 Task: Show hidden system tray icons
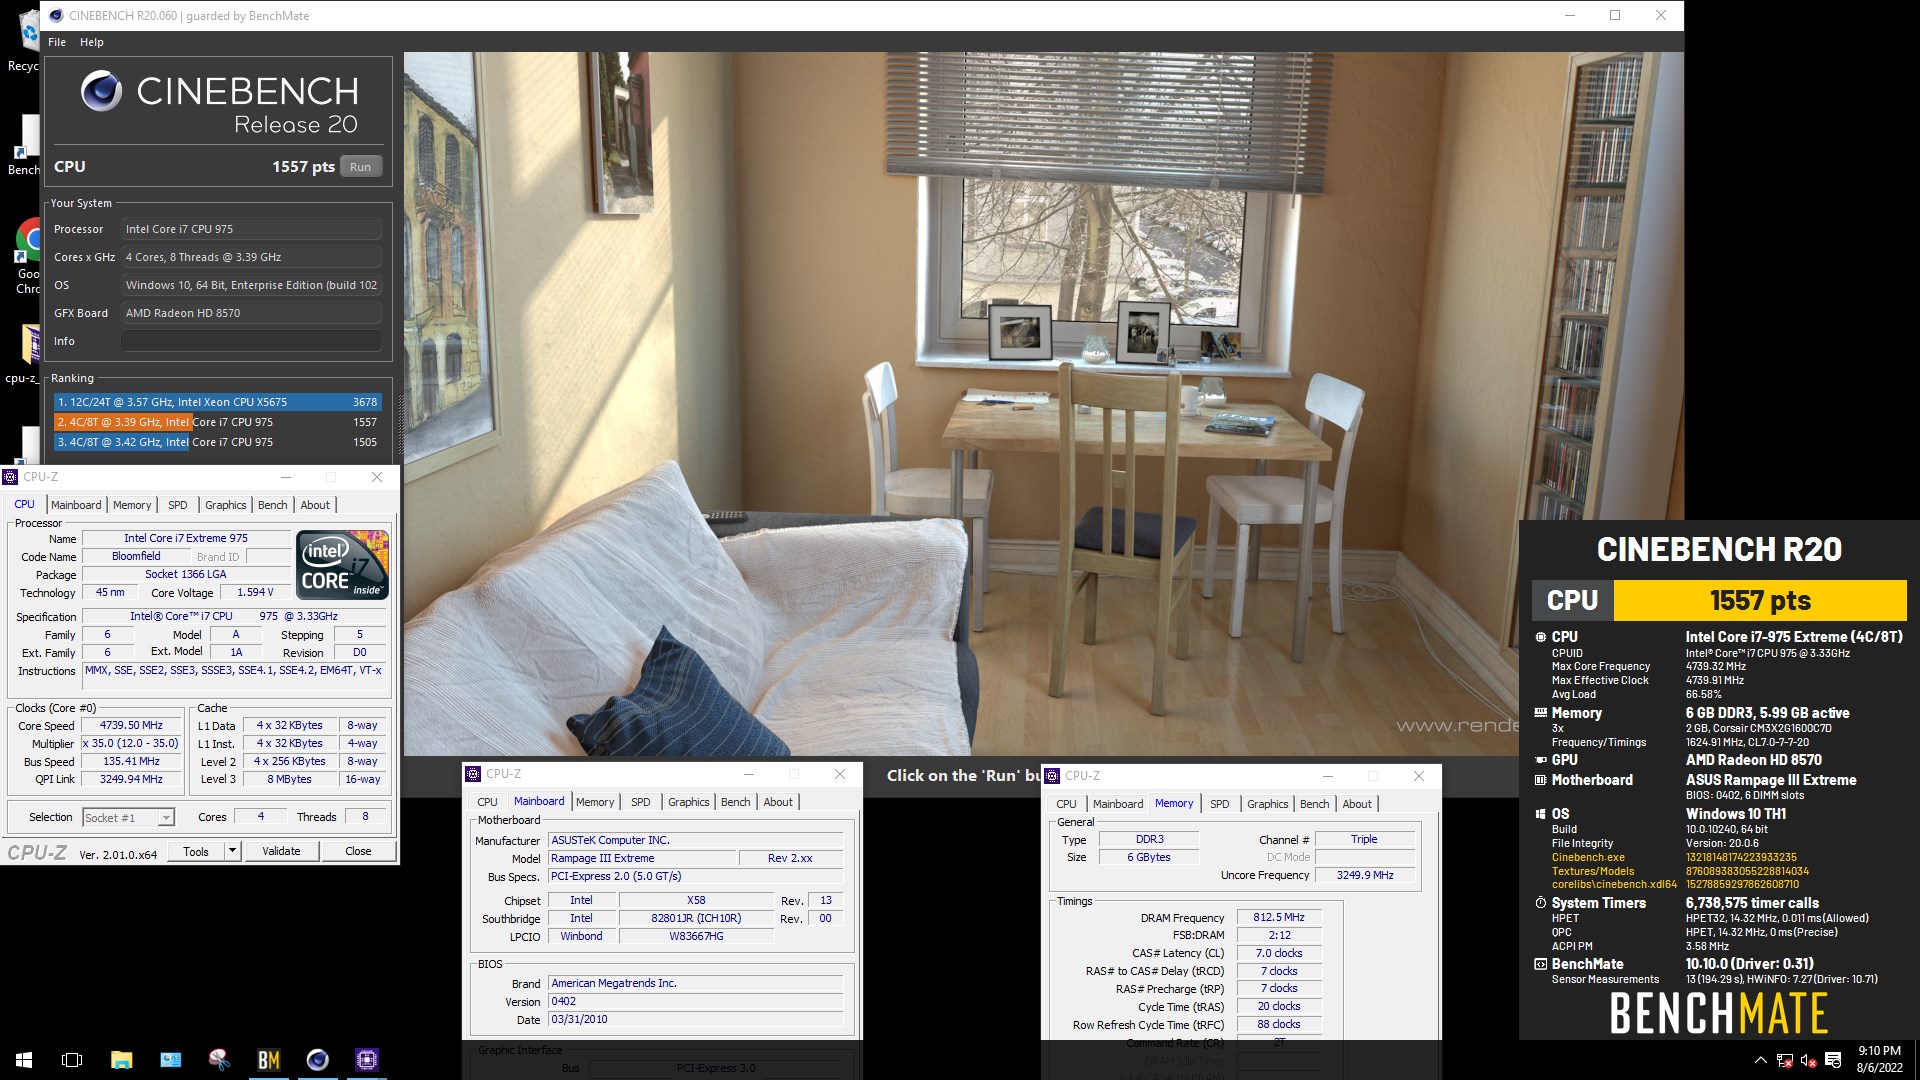(x=1760, y=1060)
